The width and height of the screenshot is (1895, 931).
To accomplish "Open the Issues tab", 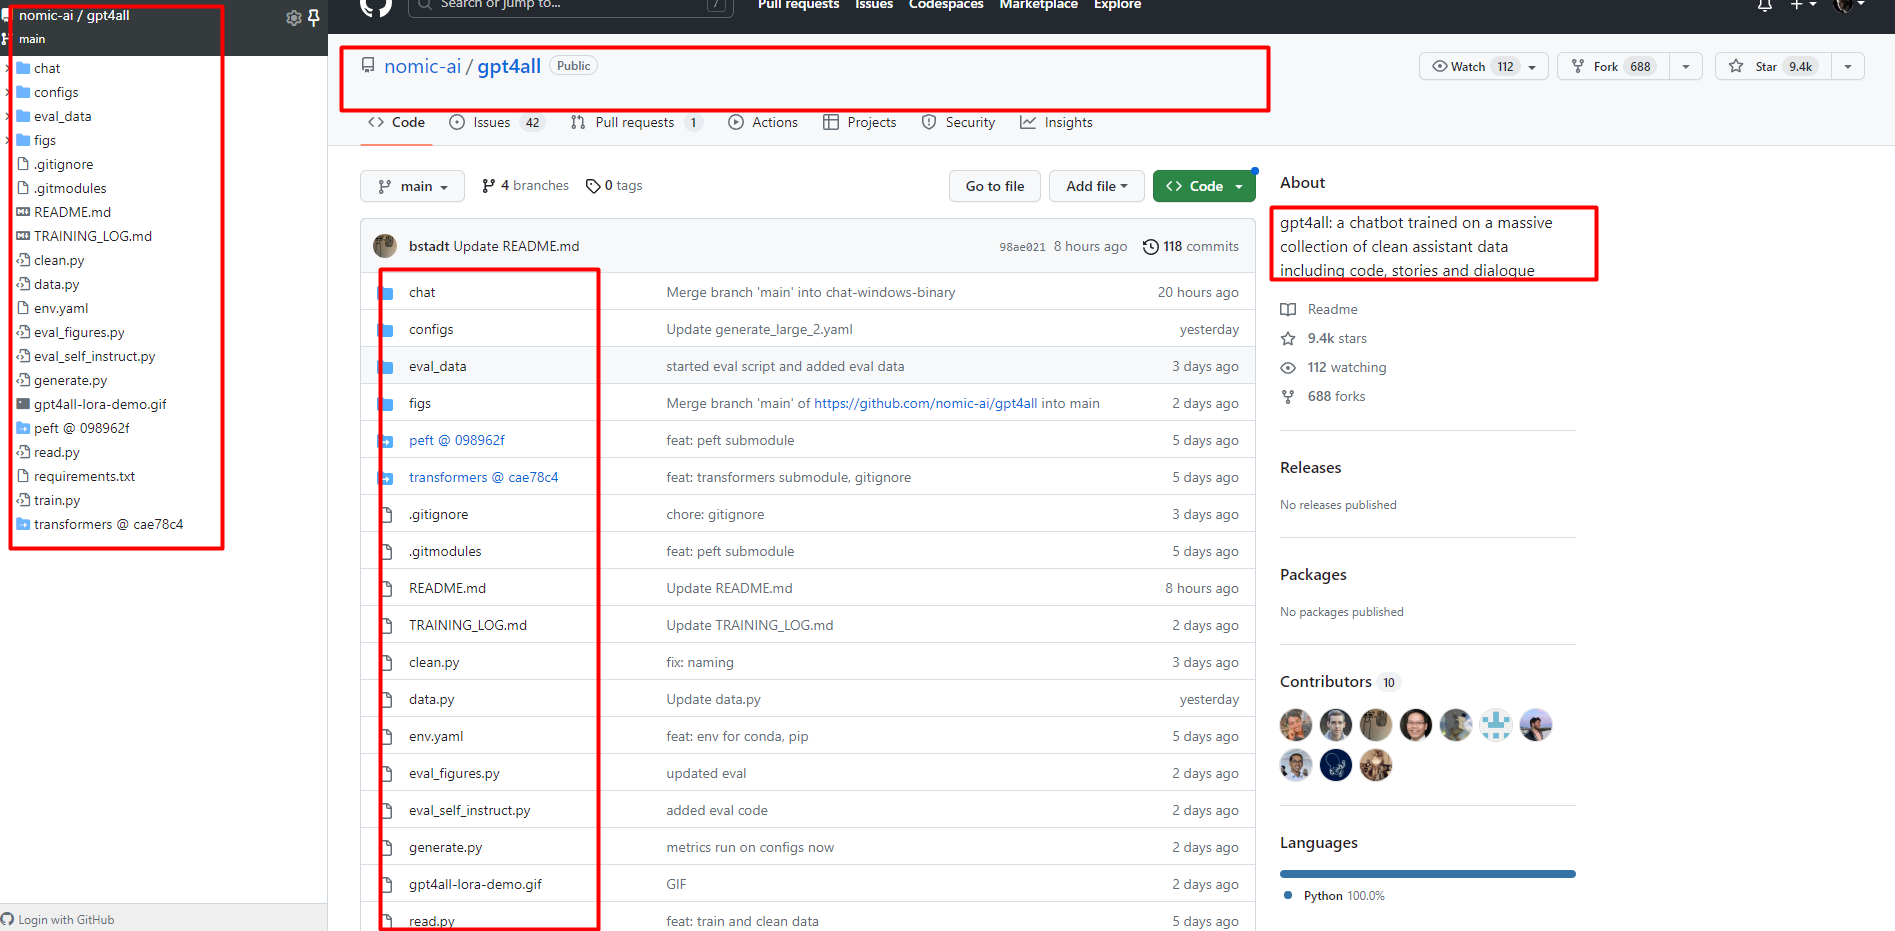I will pyautogui.click(x=497, y=122).
